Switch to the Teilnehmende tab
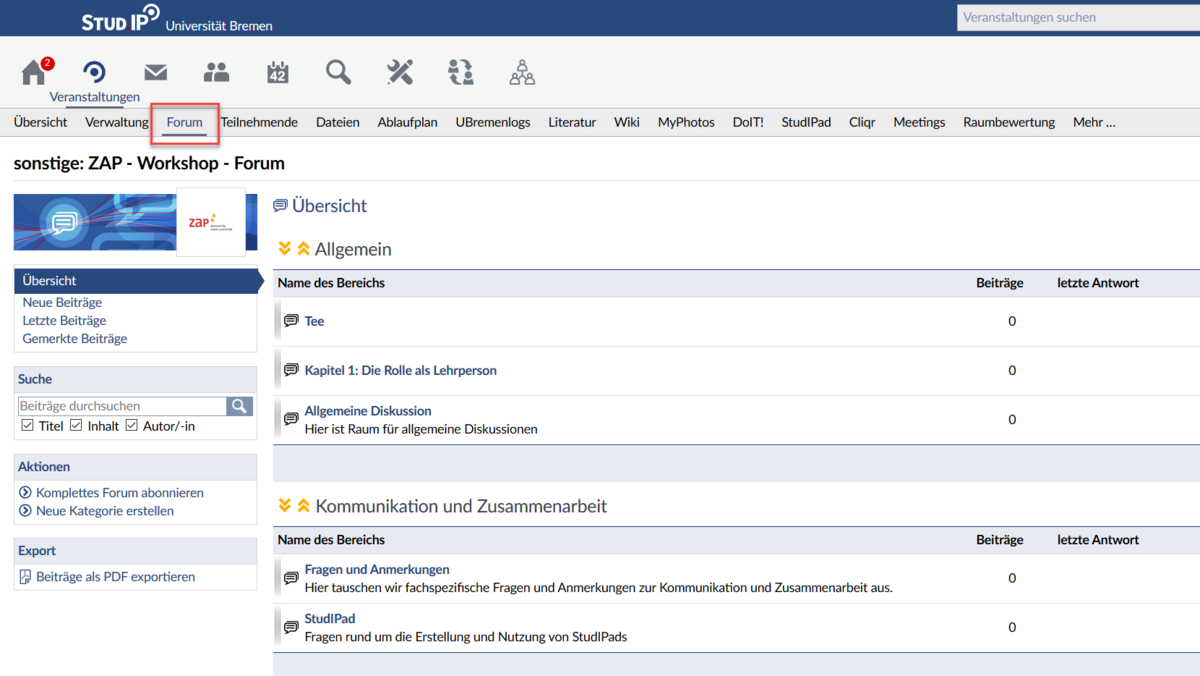Viewport: 1200px width, 676px height. point(259,122)
